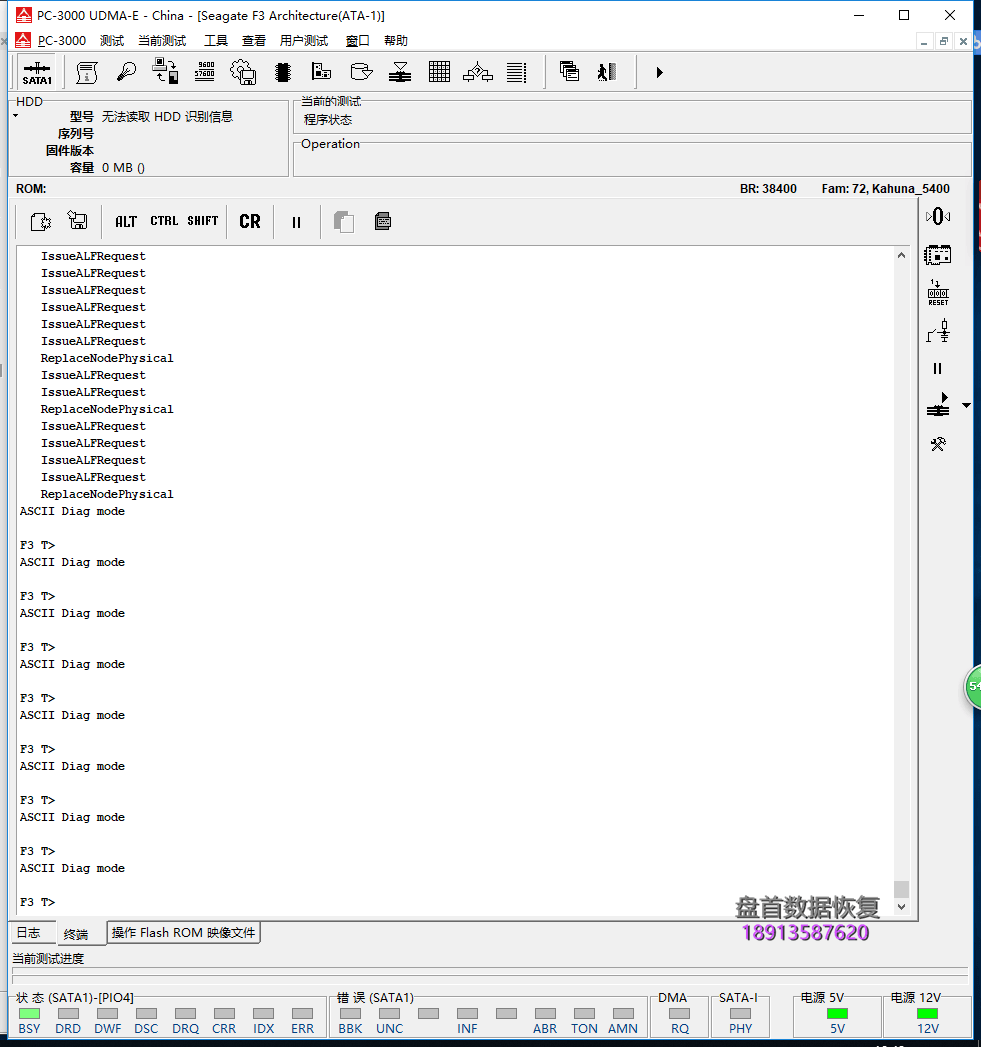
Task: Open the dropdown arrow beside the head icon
Action: (966, 405)
